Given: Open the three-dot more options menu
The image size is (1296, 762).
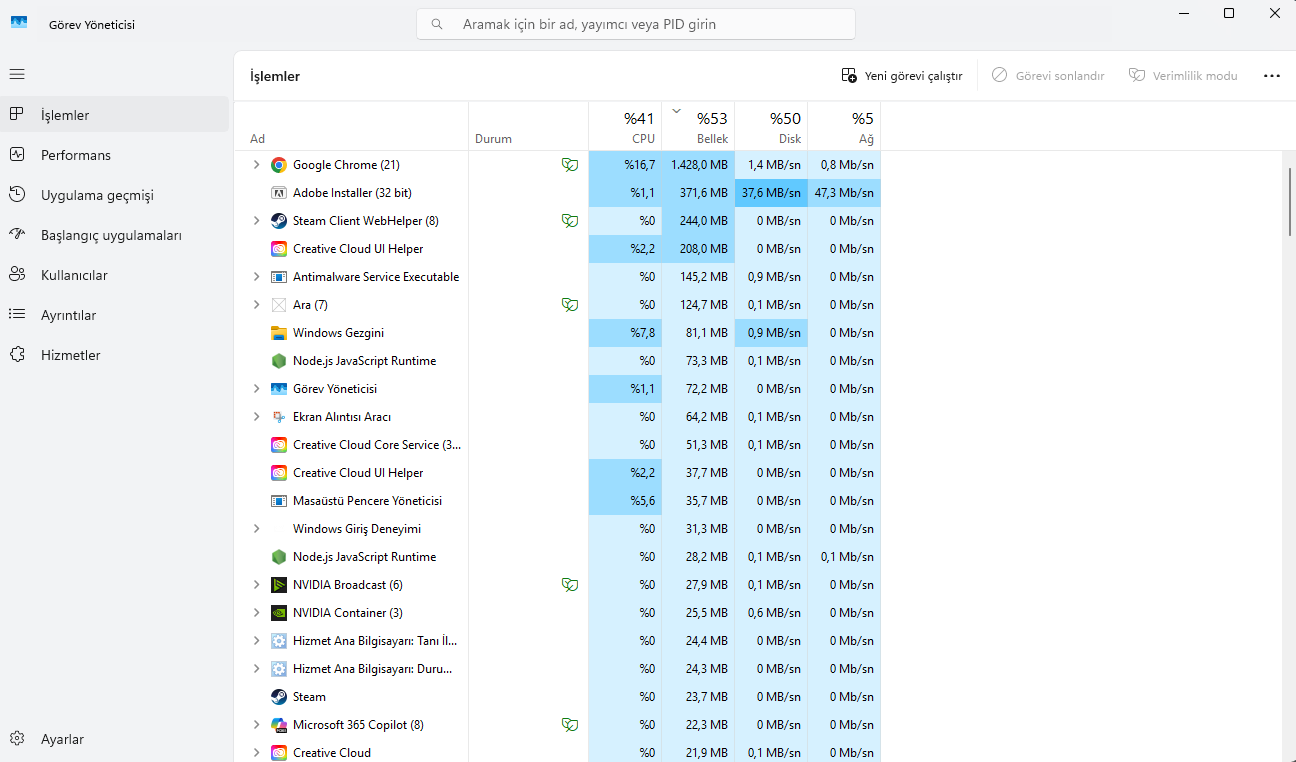Looking at the screenshot, I should click(x=1272, y=76).
